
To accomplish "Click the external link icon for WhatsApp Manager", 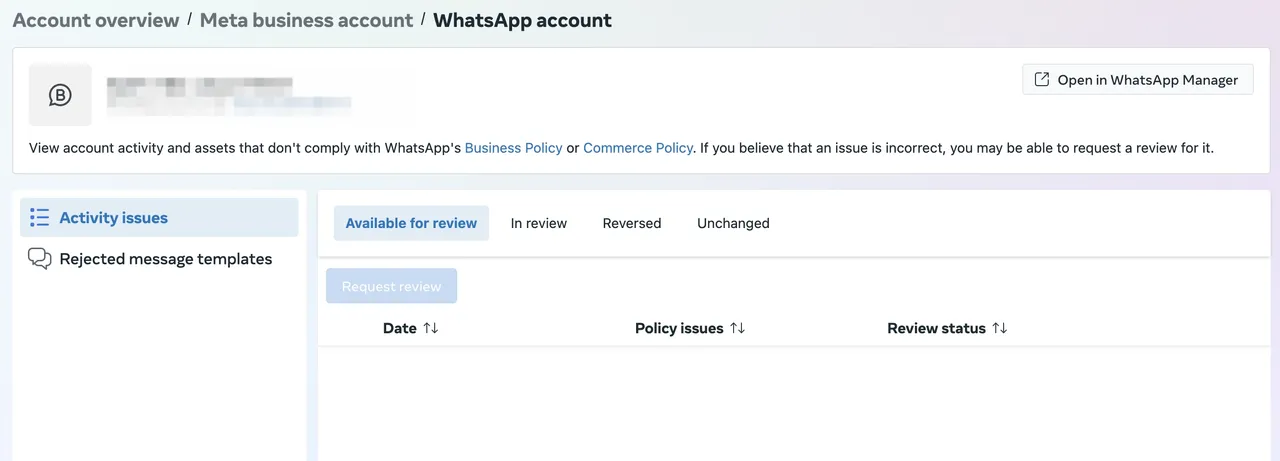I will pos(1041,80).
